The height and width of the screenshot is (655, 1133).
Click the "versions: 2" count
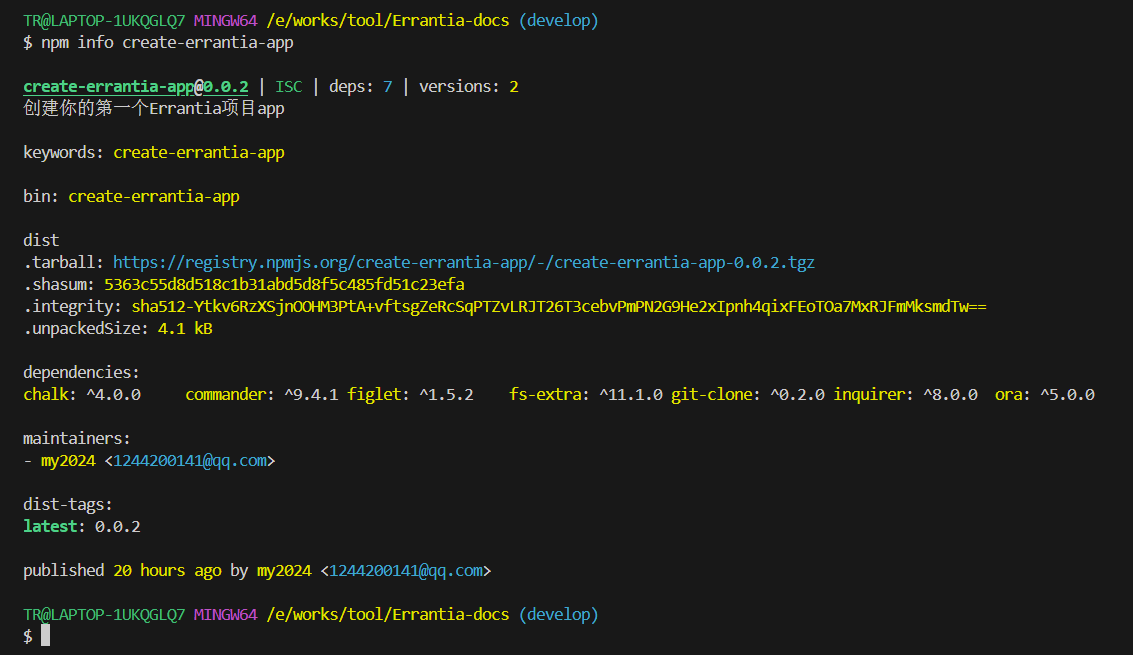coord(468,87)
